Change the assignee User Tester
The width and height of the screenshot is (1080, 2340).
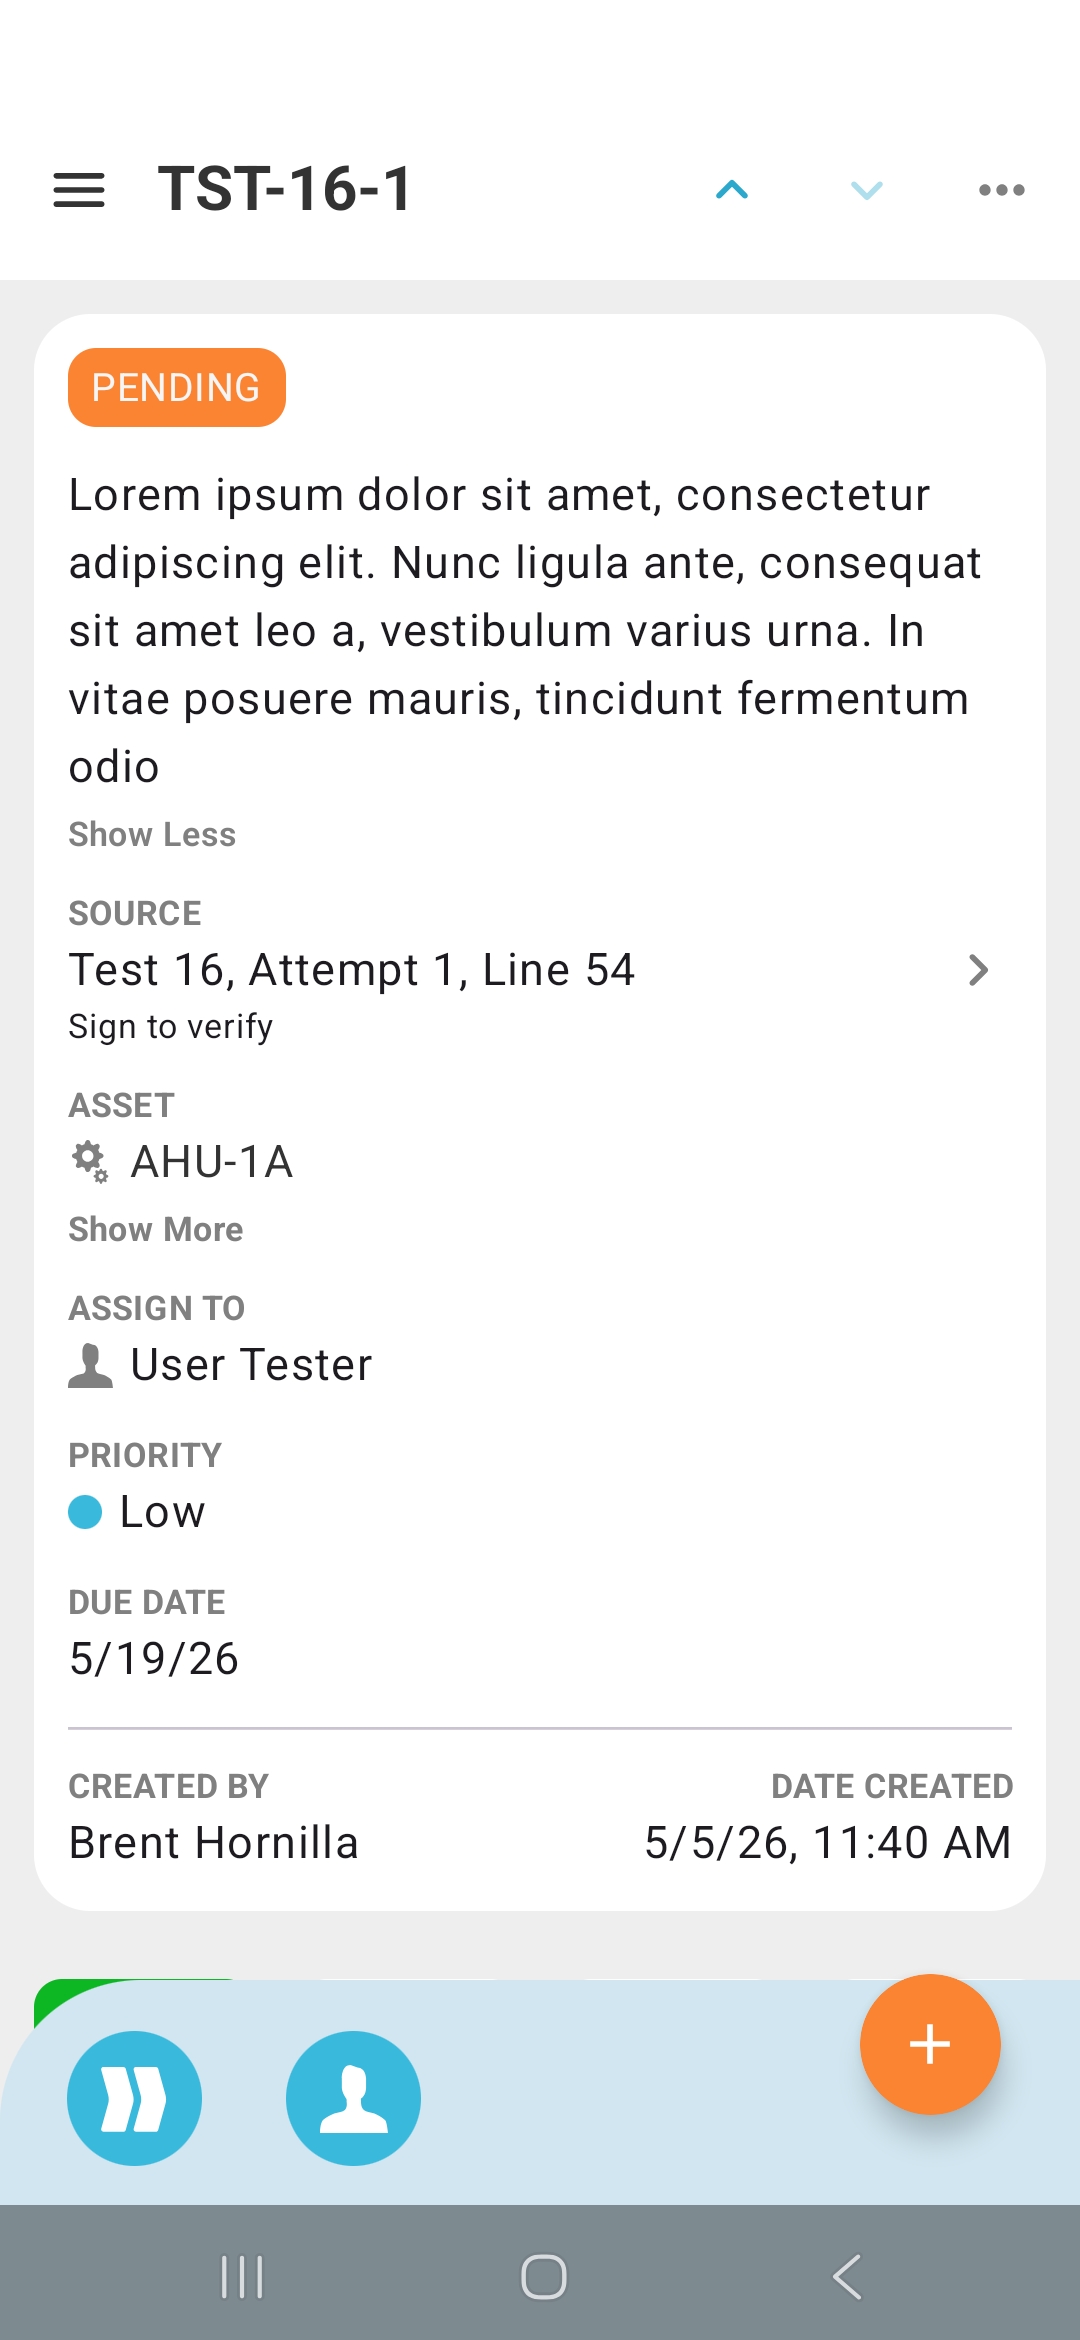(251, 1365)
